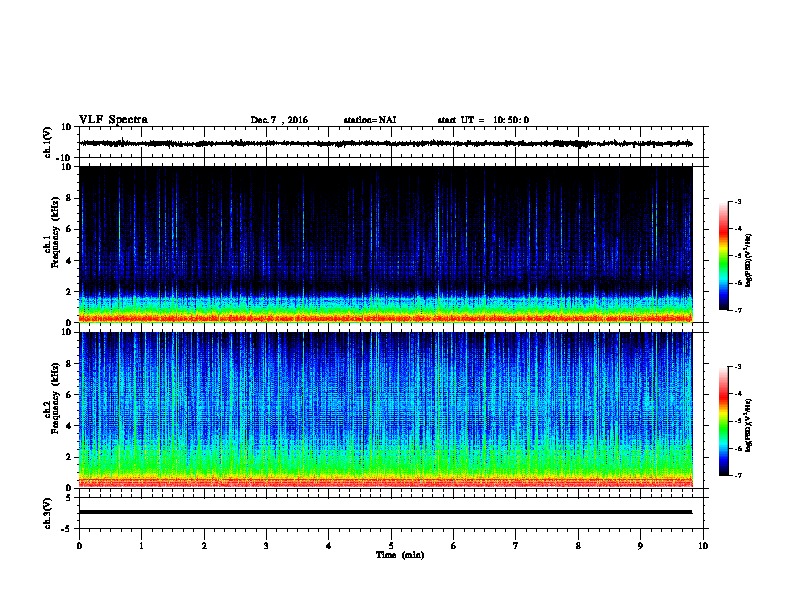Click inside the ch.1 spectrogram panel
This screenshot has width=792, height=612.
pos(385,244)
